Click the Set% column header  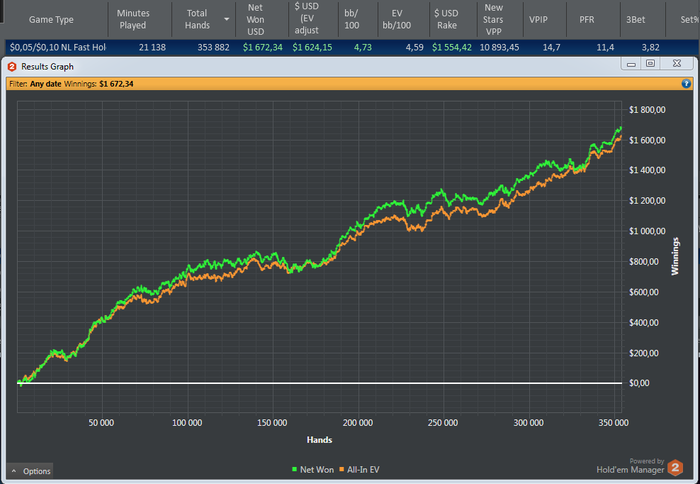pos(689,20)
